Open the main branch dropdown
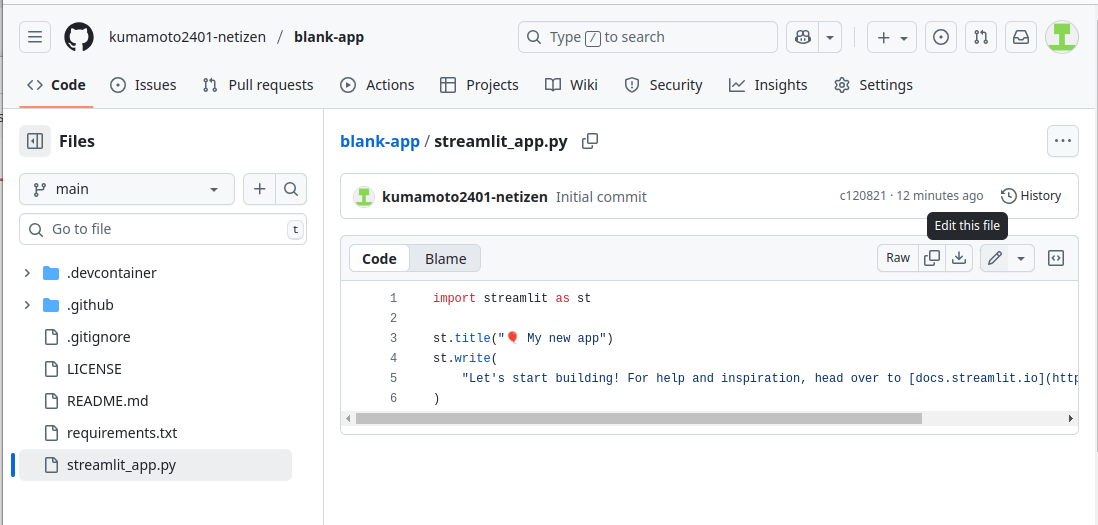Image resolution: width=1098 pixels, height=525 pixels. pyautogui.click(x=127, y=189)
